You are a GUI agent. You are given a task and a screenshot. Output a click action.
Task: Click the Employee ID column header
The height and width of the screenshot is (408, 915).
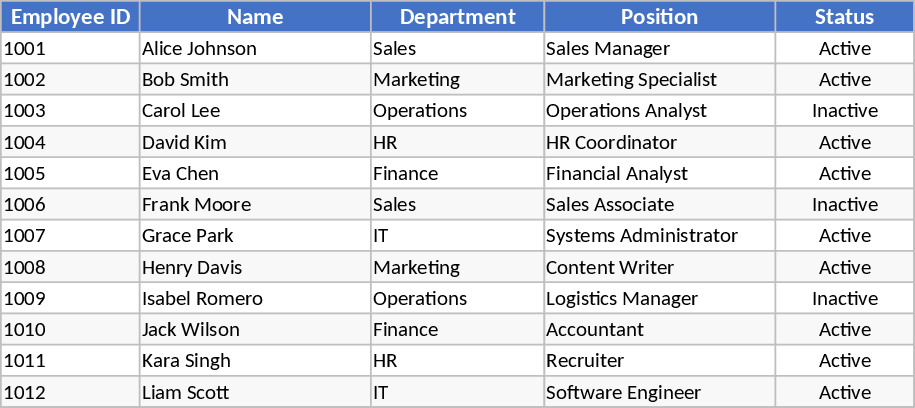(x=70, y=17)
